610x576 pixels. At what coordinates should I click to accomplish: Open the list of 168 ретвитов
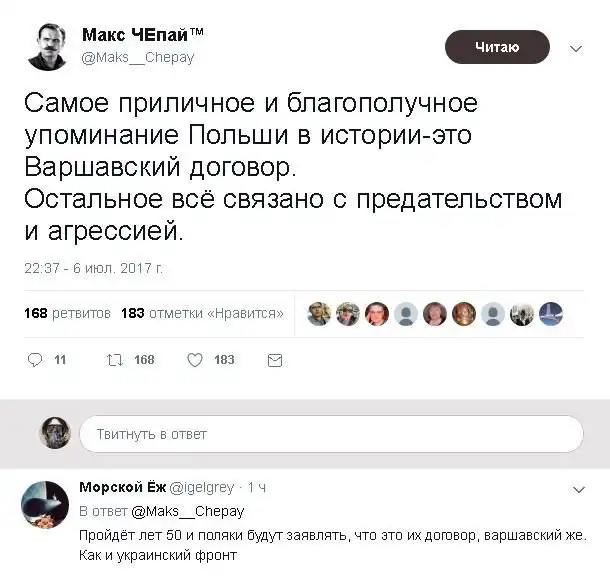tap(67, 314)
